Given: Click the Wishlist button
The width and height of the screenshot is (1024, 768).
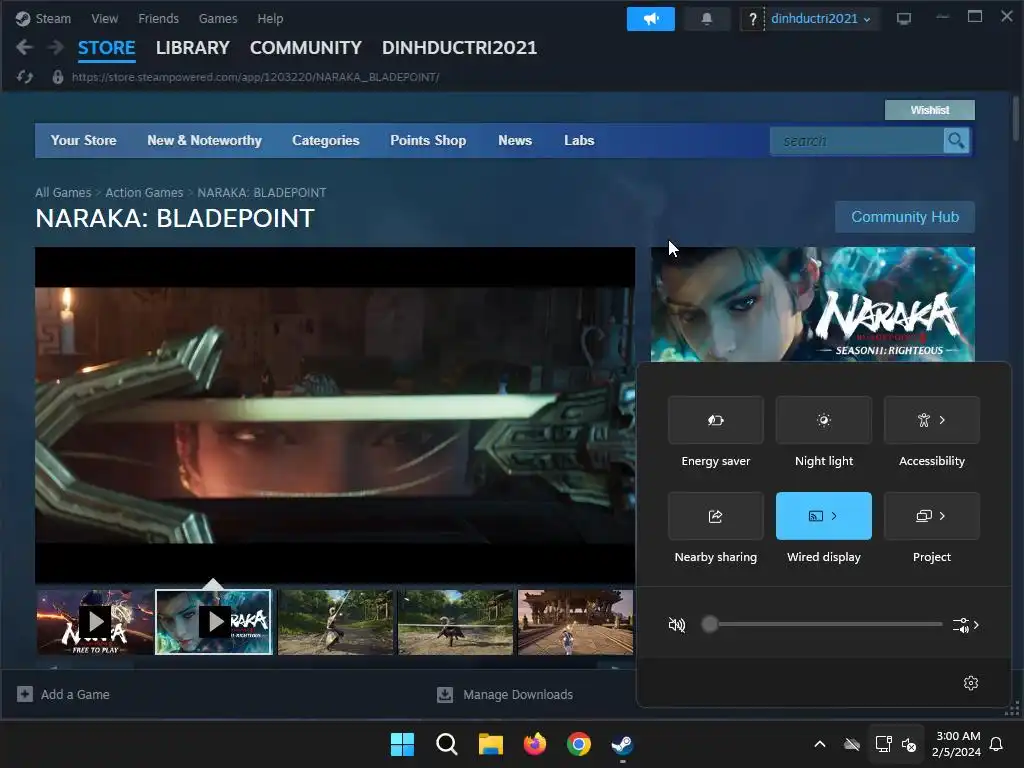Looking at the screenshot, I should (x=930, y=110).
